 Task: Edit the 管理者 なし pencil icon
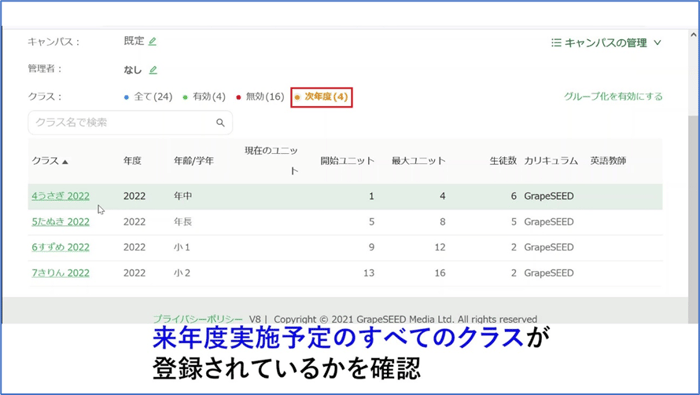click(x=153, y=70)
